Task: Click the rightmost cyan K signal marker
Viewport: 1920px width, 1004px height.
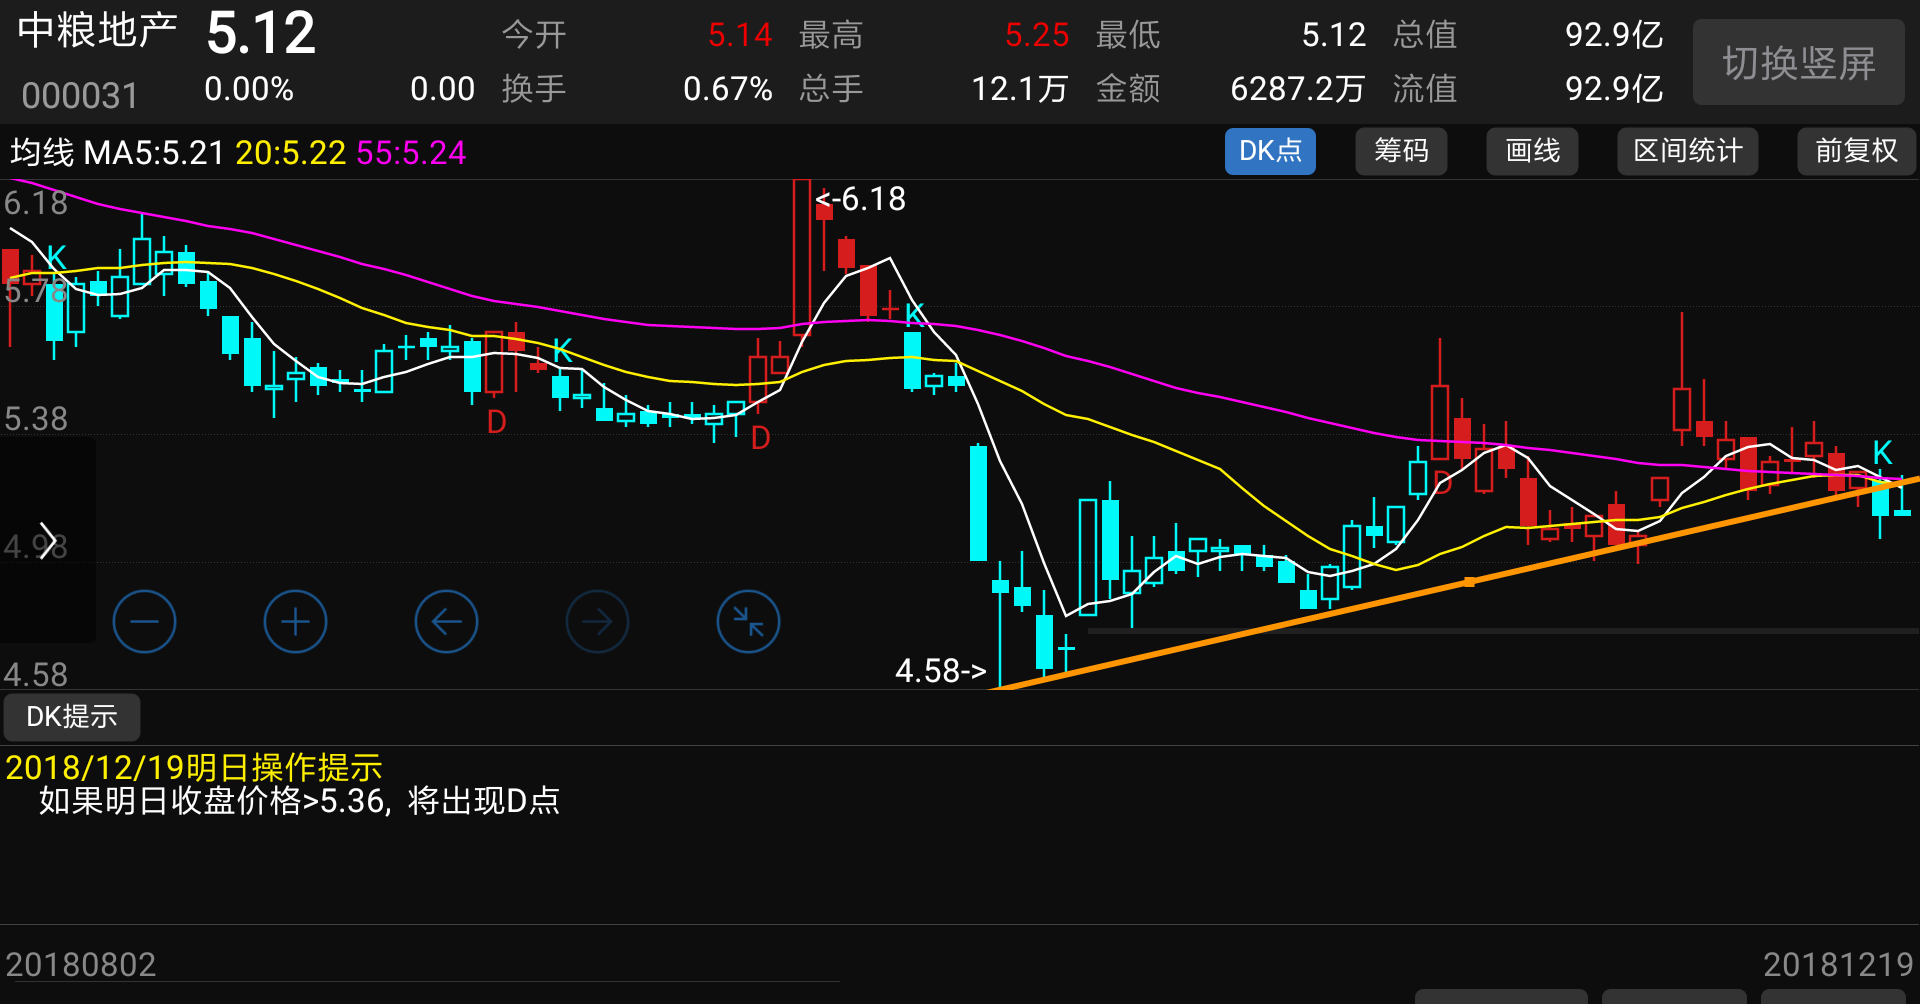Action: click(1882, 452)
